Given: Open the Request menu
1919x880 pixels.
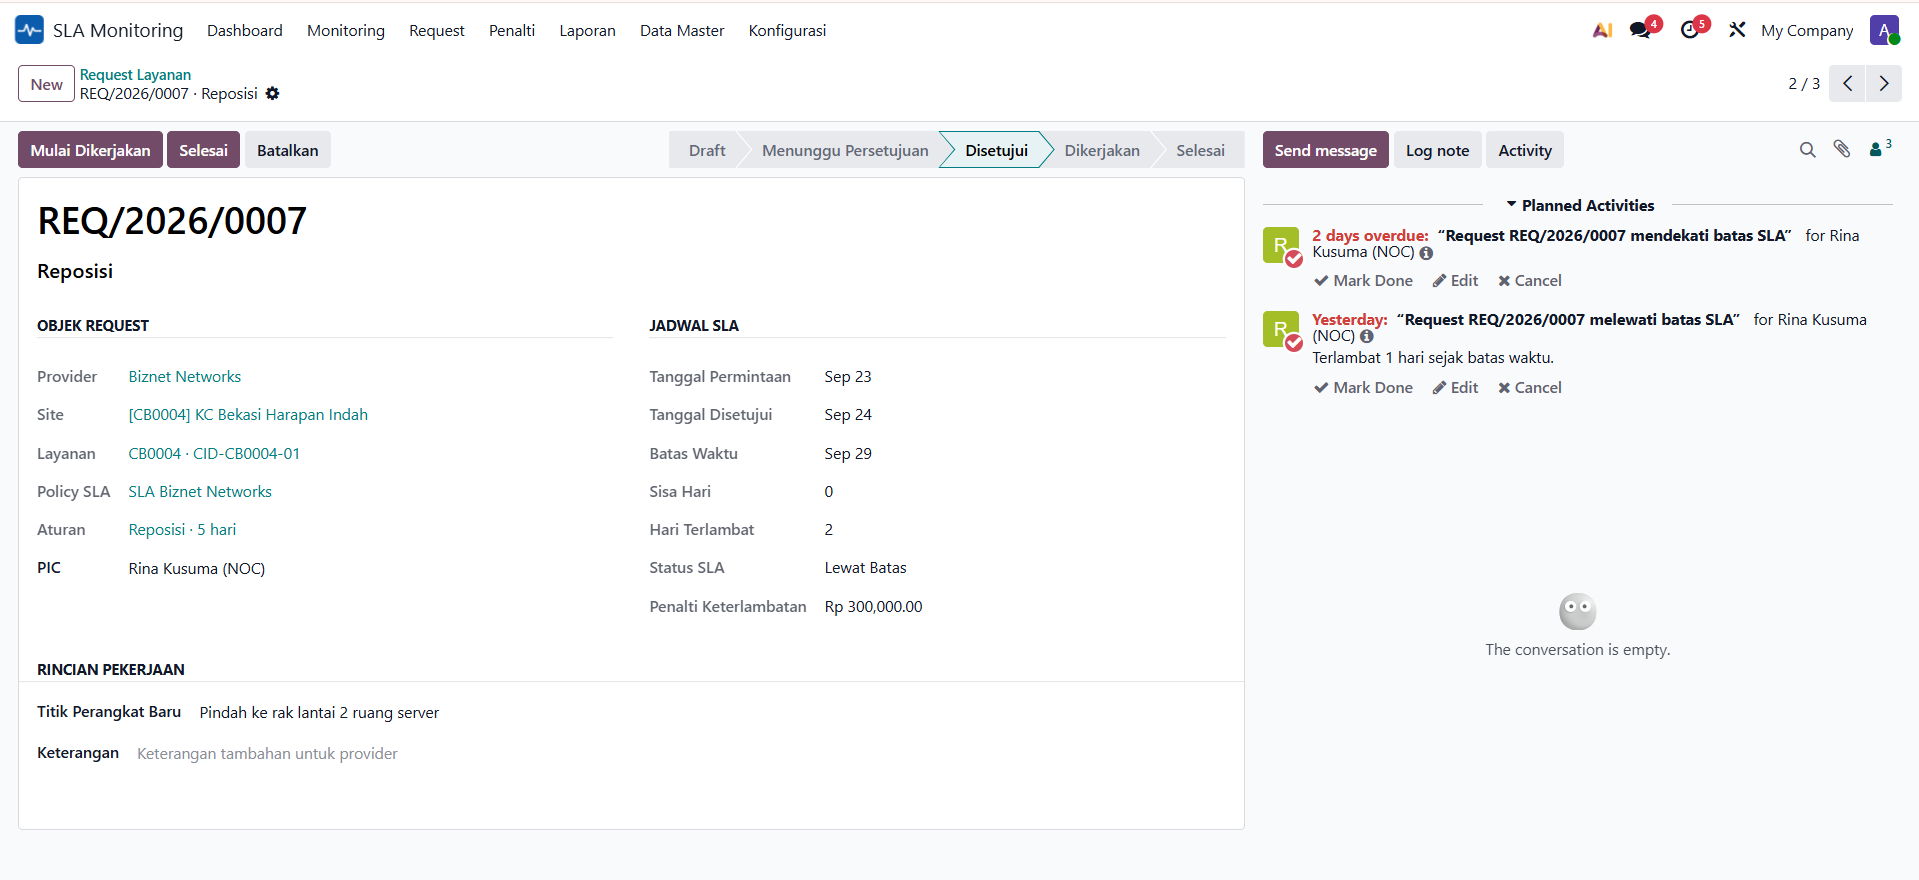Looking at the screenshot, I should 437,30.
